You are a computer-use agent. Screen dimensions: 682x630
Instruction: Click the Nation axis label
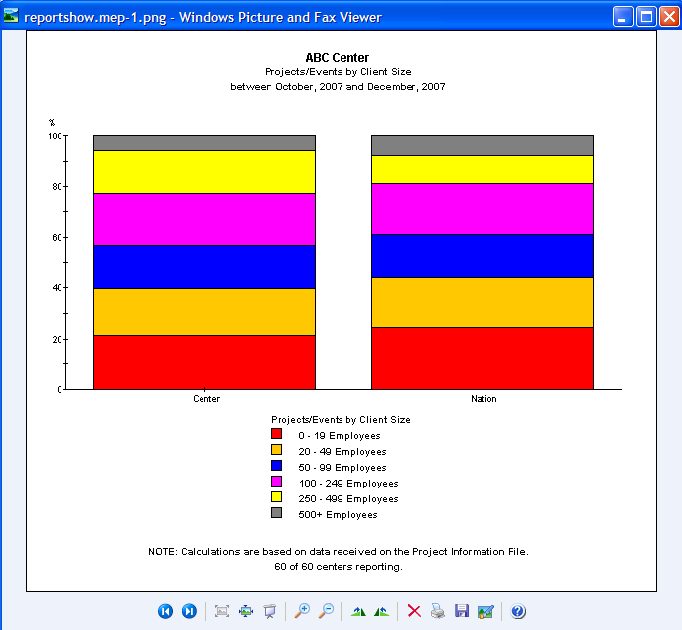(x=484, y=399)
